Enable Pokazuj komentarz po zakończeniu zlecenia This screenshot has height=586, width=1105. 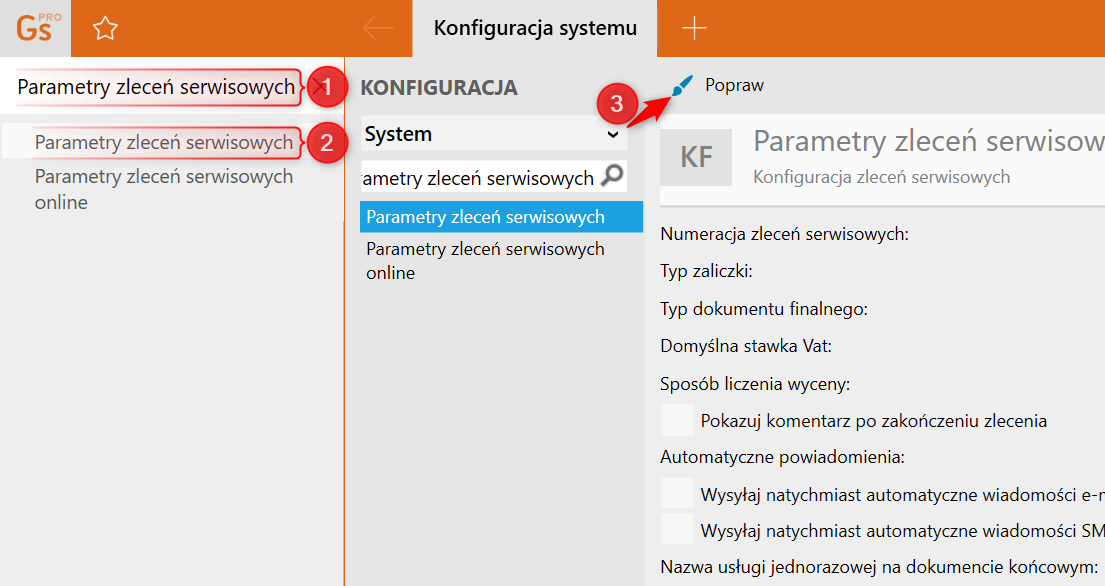(x=677, y=420)
